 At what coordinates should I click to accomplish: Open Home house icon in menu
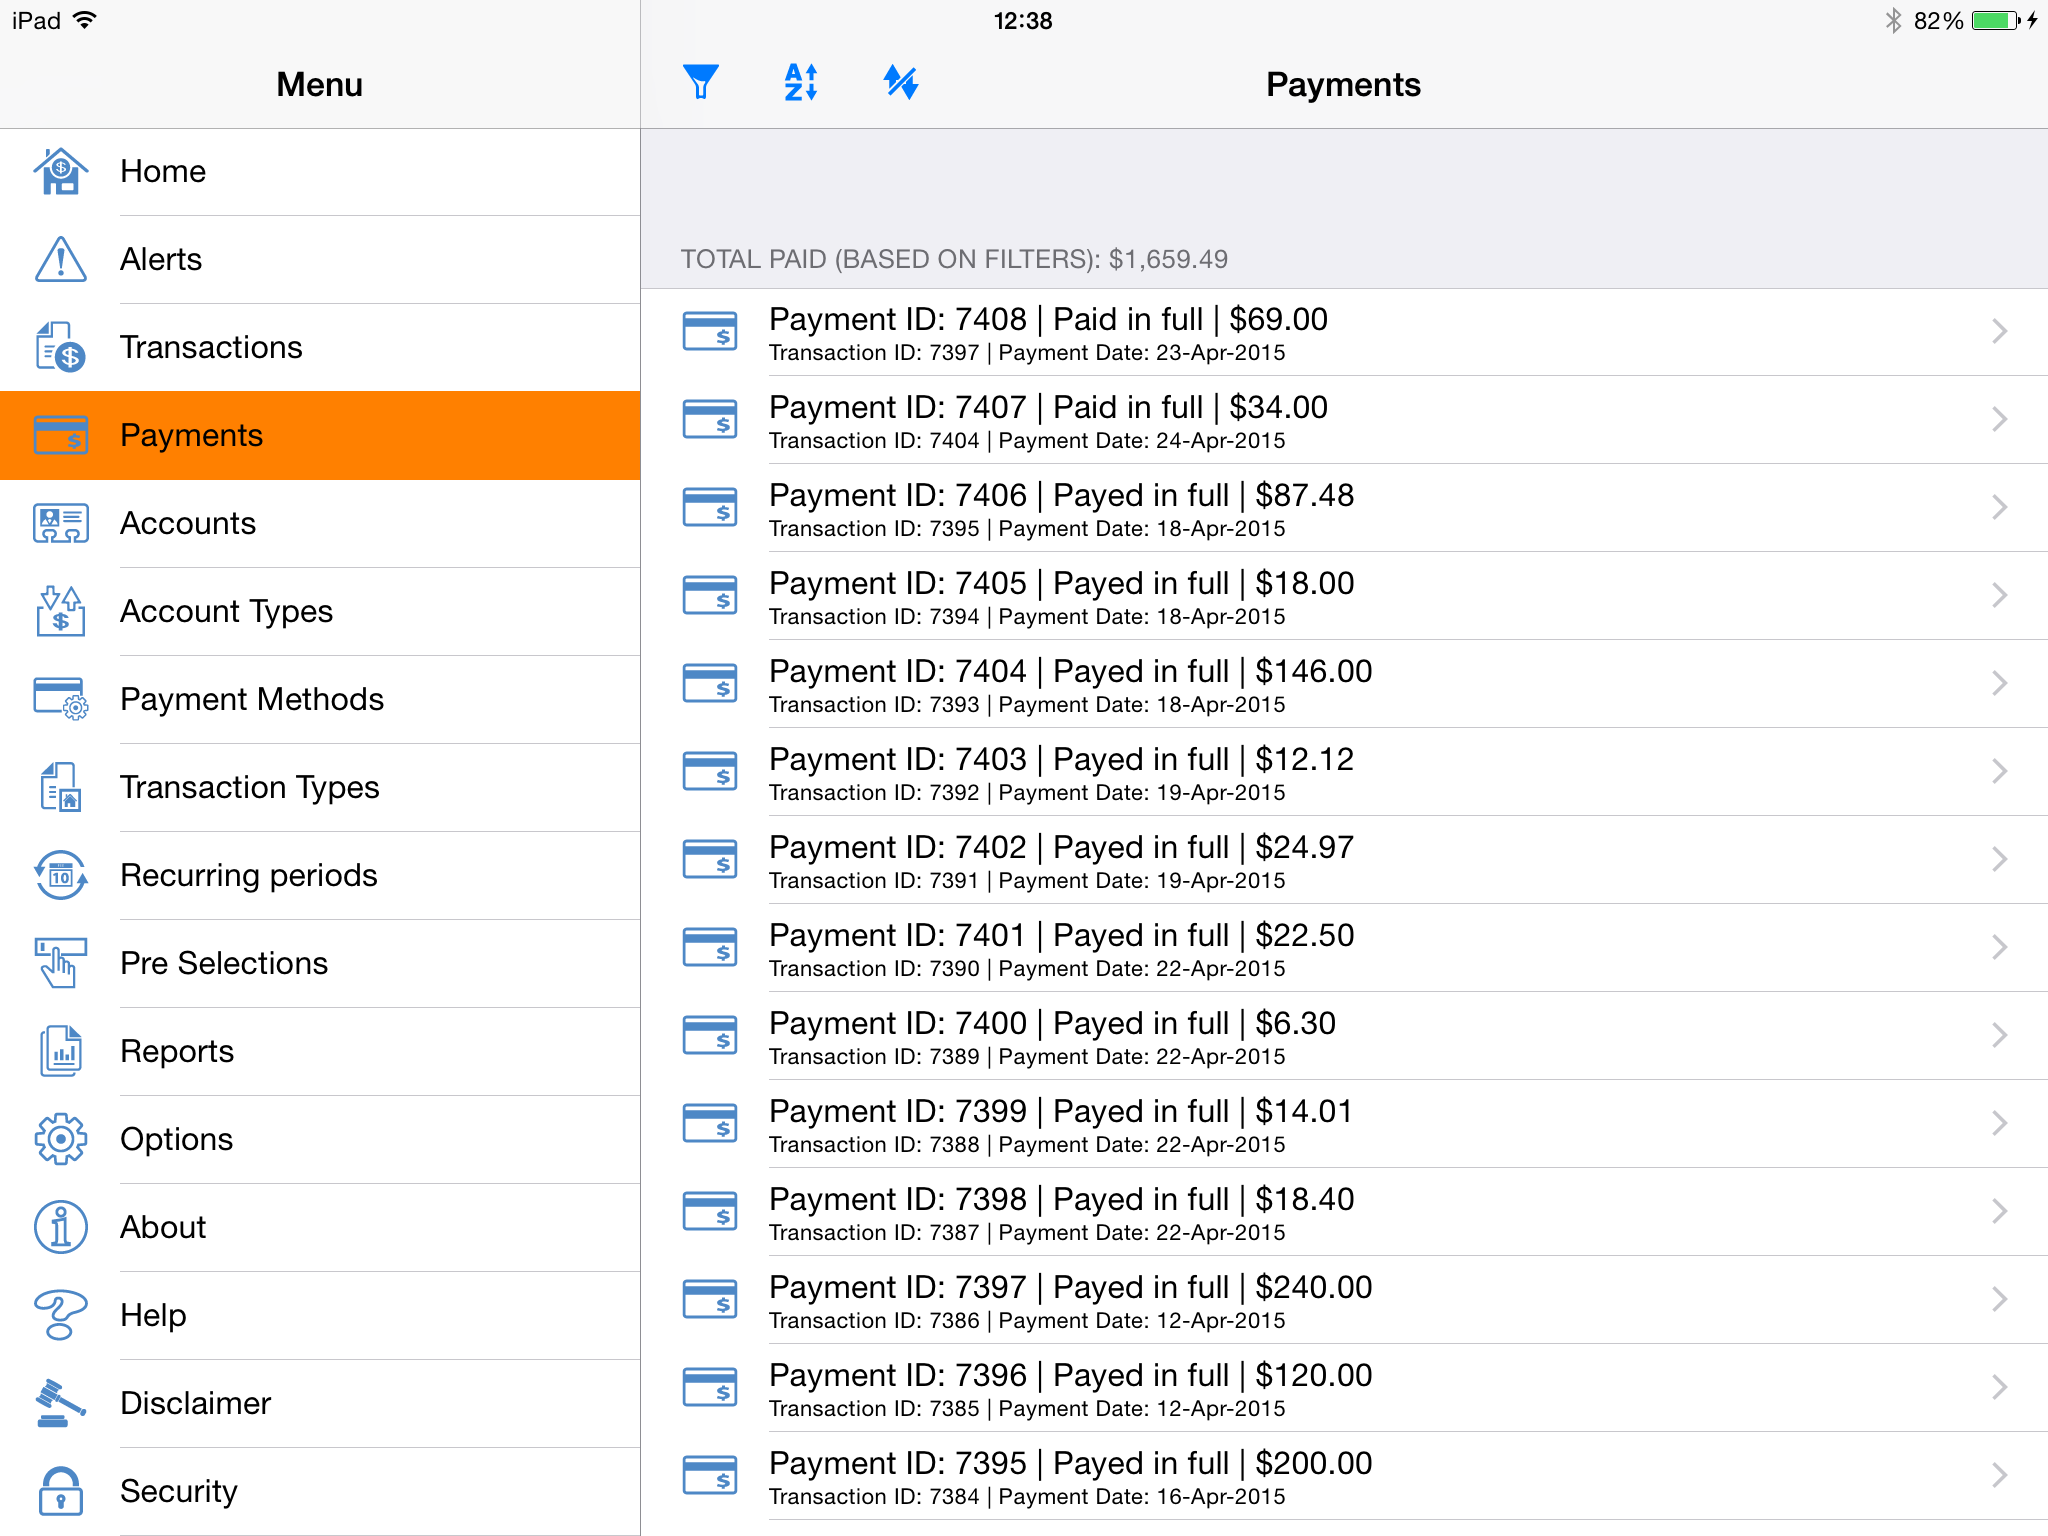tap(61, 171)
